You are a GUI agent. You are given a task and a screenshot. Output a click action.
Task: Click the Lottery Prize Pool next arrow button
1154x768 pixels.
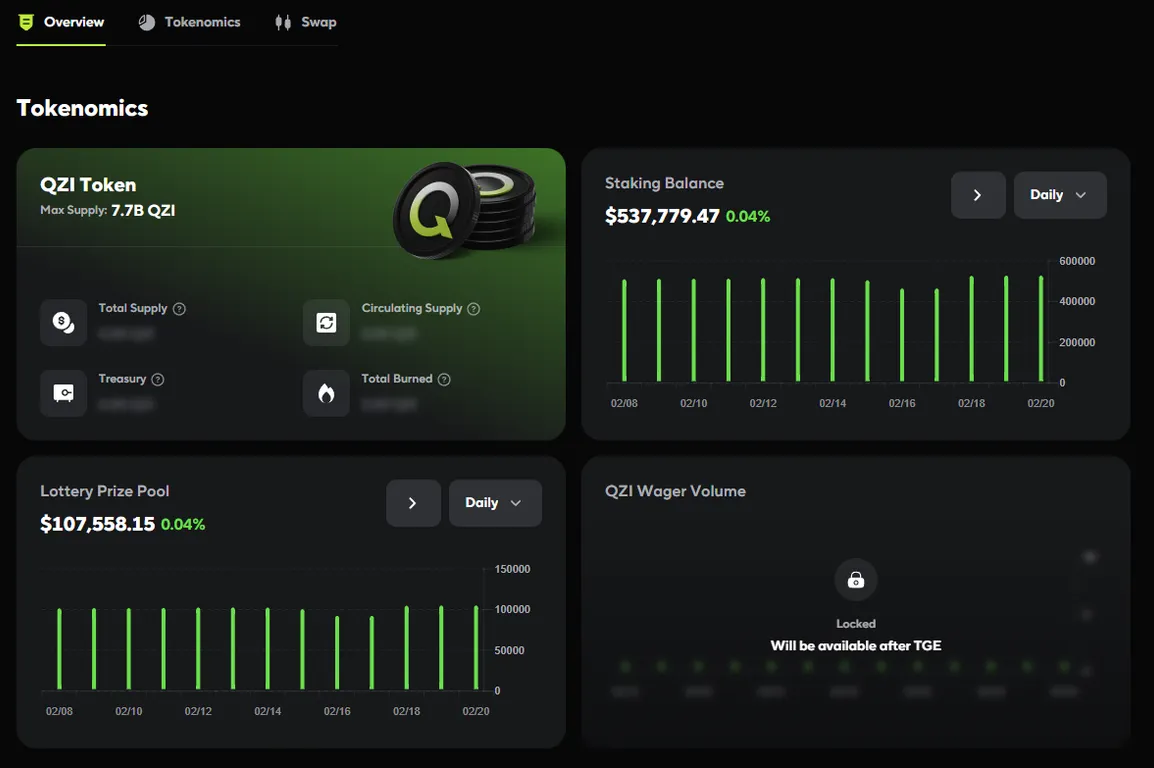(x=413, y=503)
